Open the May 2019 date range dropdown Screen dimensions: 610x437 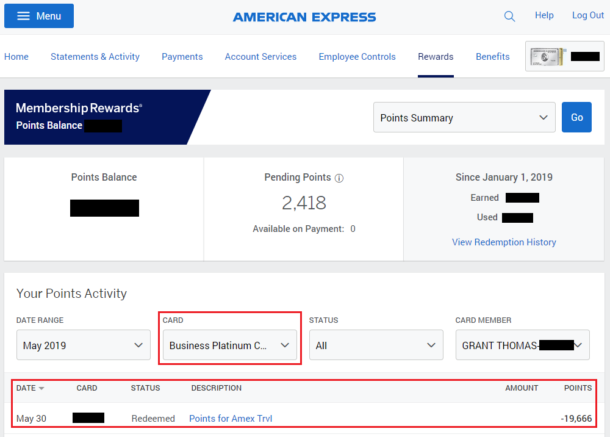83,345
